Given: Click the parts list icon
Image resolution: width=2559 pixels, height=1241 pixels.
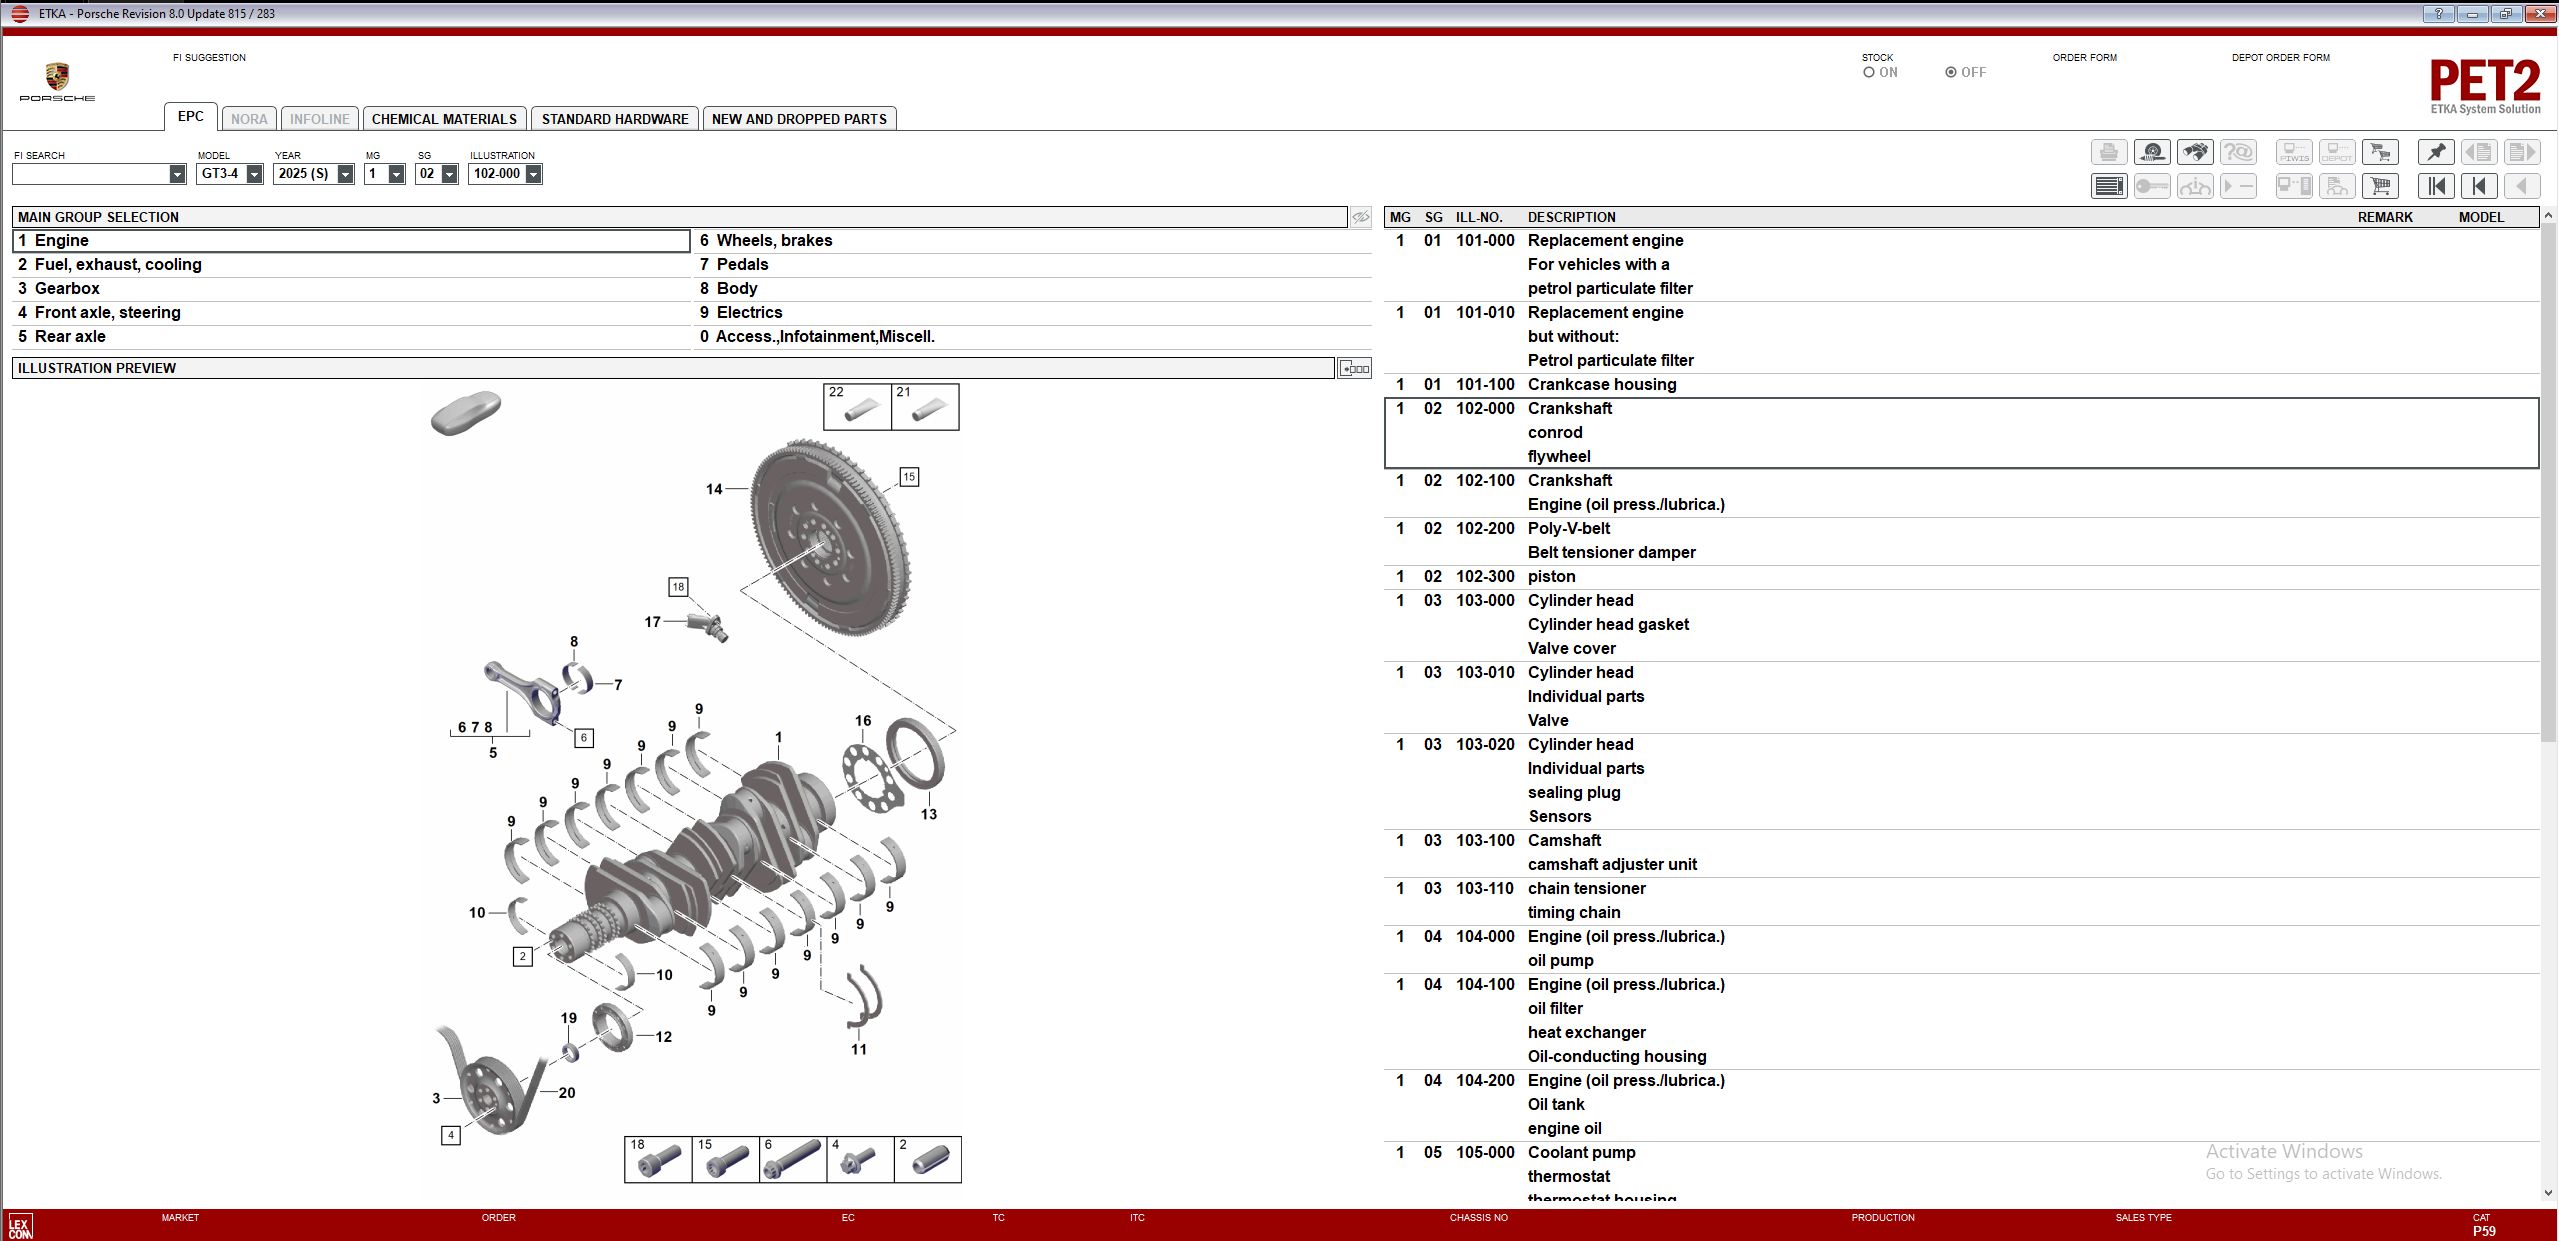Looking at the screenshot, I should pos(2109,186).
